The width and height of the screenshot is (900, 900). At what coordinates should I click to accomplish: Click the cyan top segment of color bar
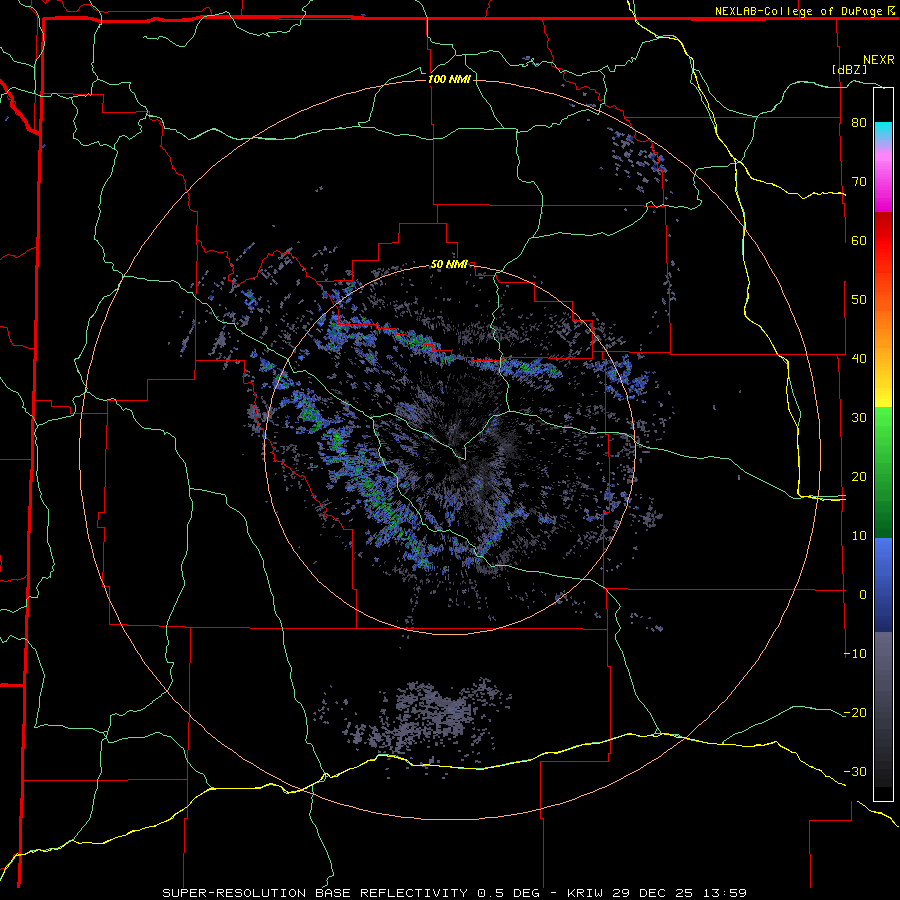click(x=883, y=132)
